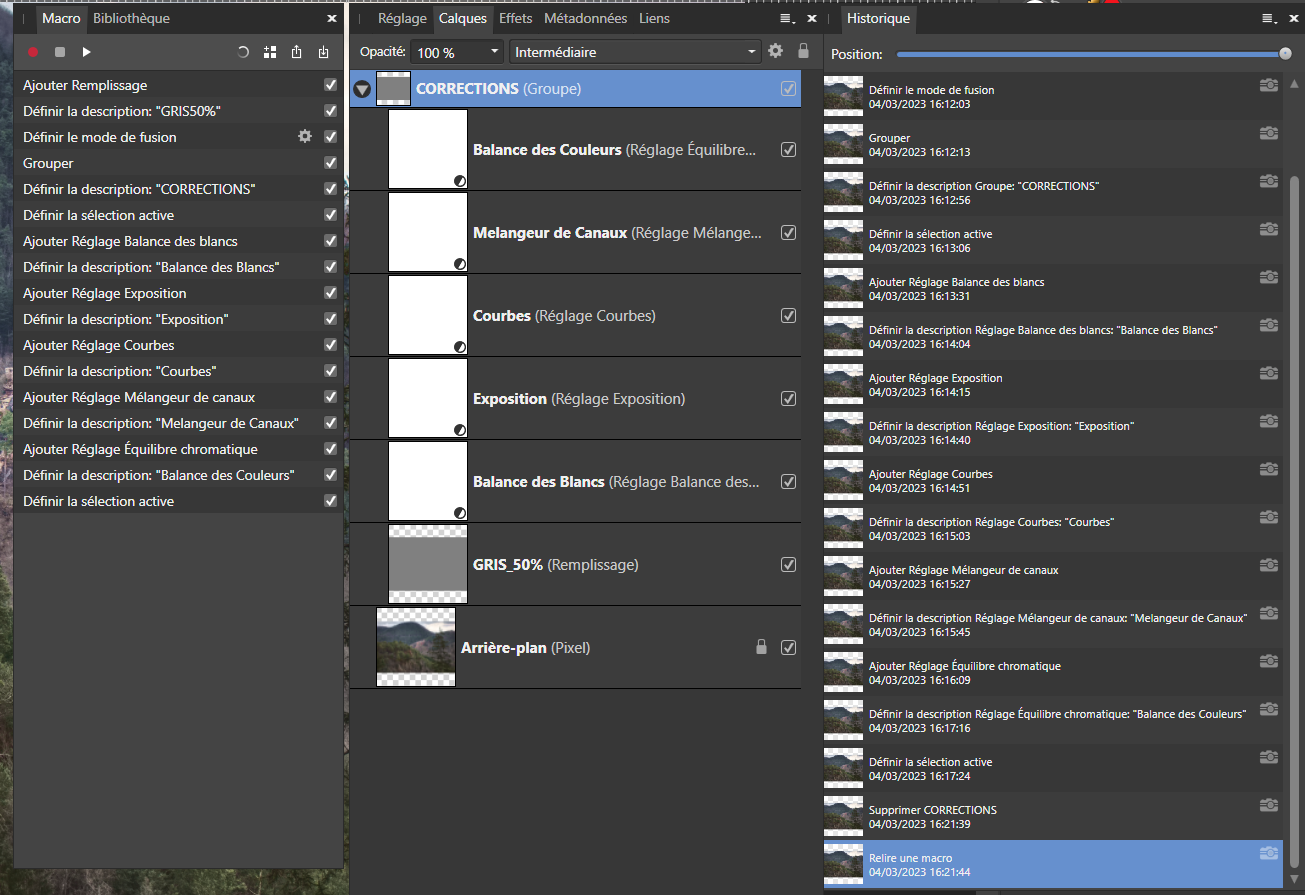
Task: Select the Balance des Blancs layer
Action: tap(576, 482)
